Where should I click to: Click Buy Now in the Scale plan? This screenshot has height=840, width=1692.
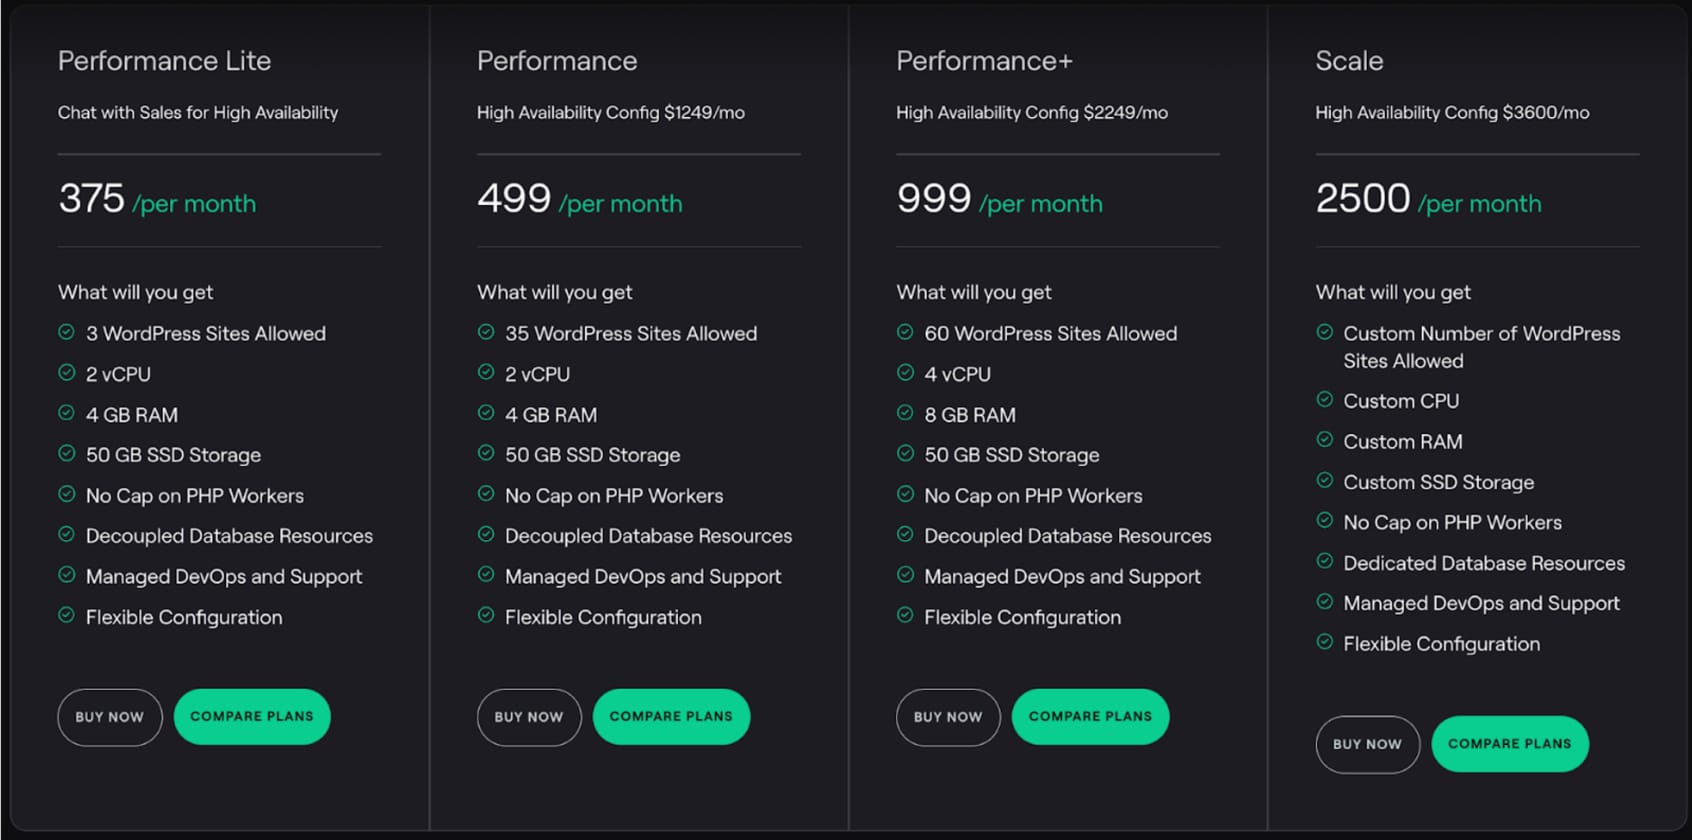[x=1367, y=744]
